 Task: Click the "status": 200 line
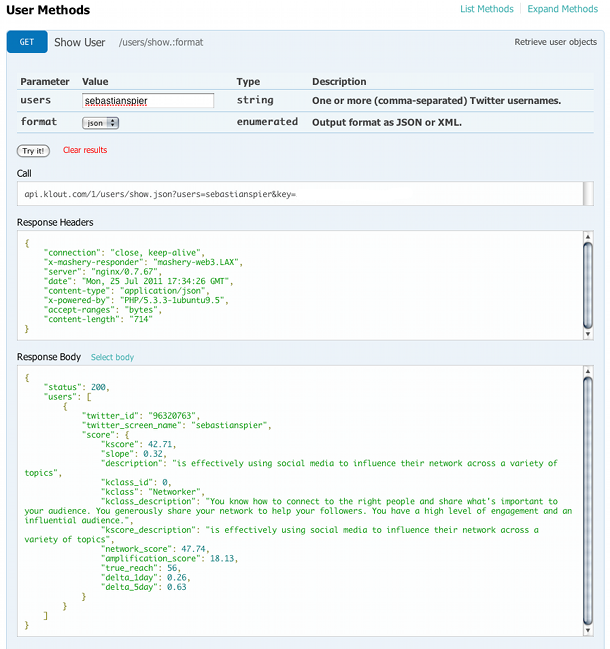[x=76, y=387]
